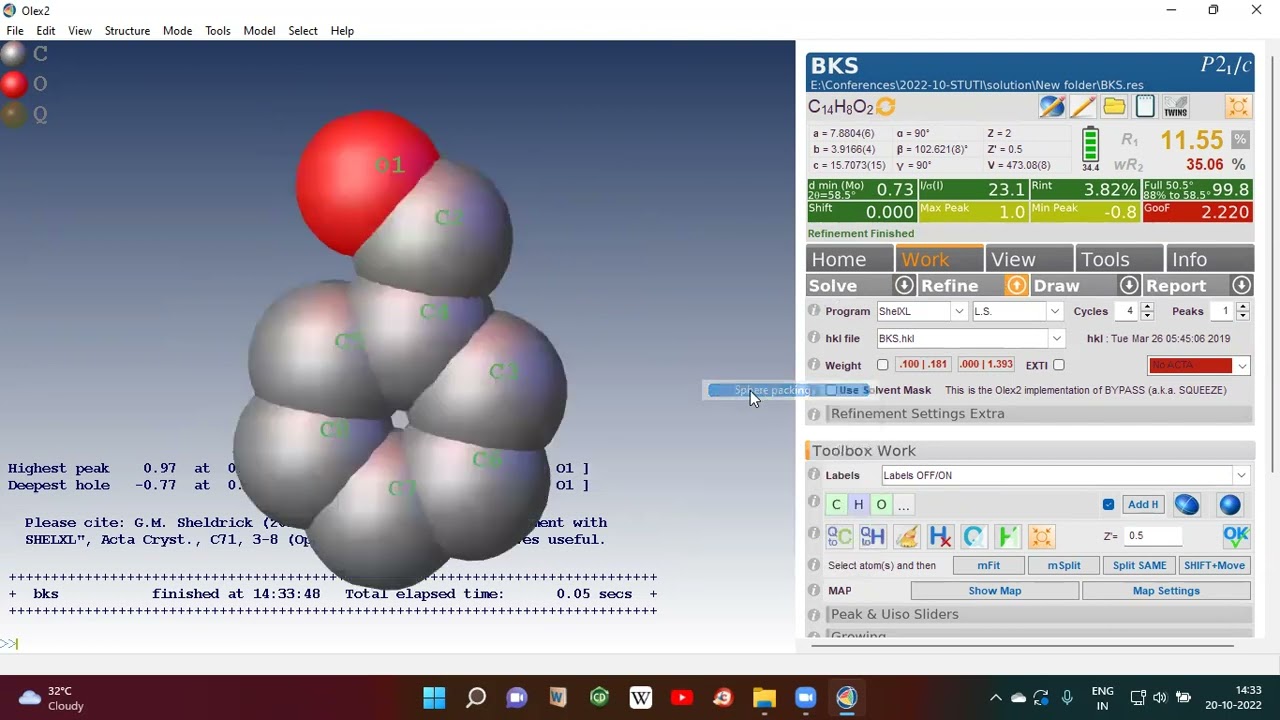Screen dimensions: 1280x720
Task: Click the anisotropic ellipsoid icon
Action: (1186, 505)
